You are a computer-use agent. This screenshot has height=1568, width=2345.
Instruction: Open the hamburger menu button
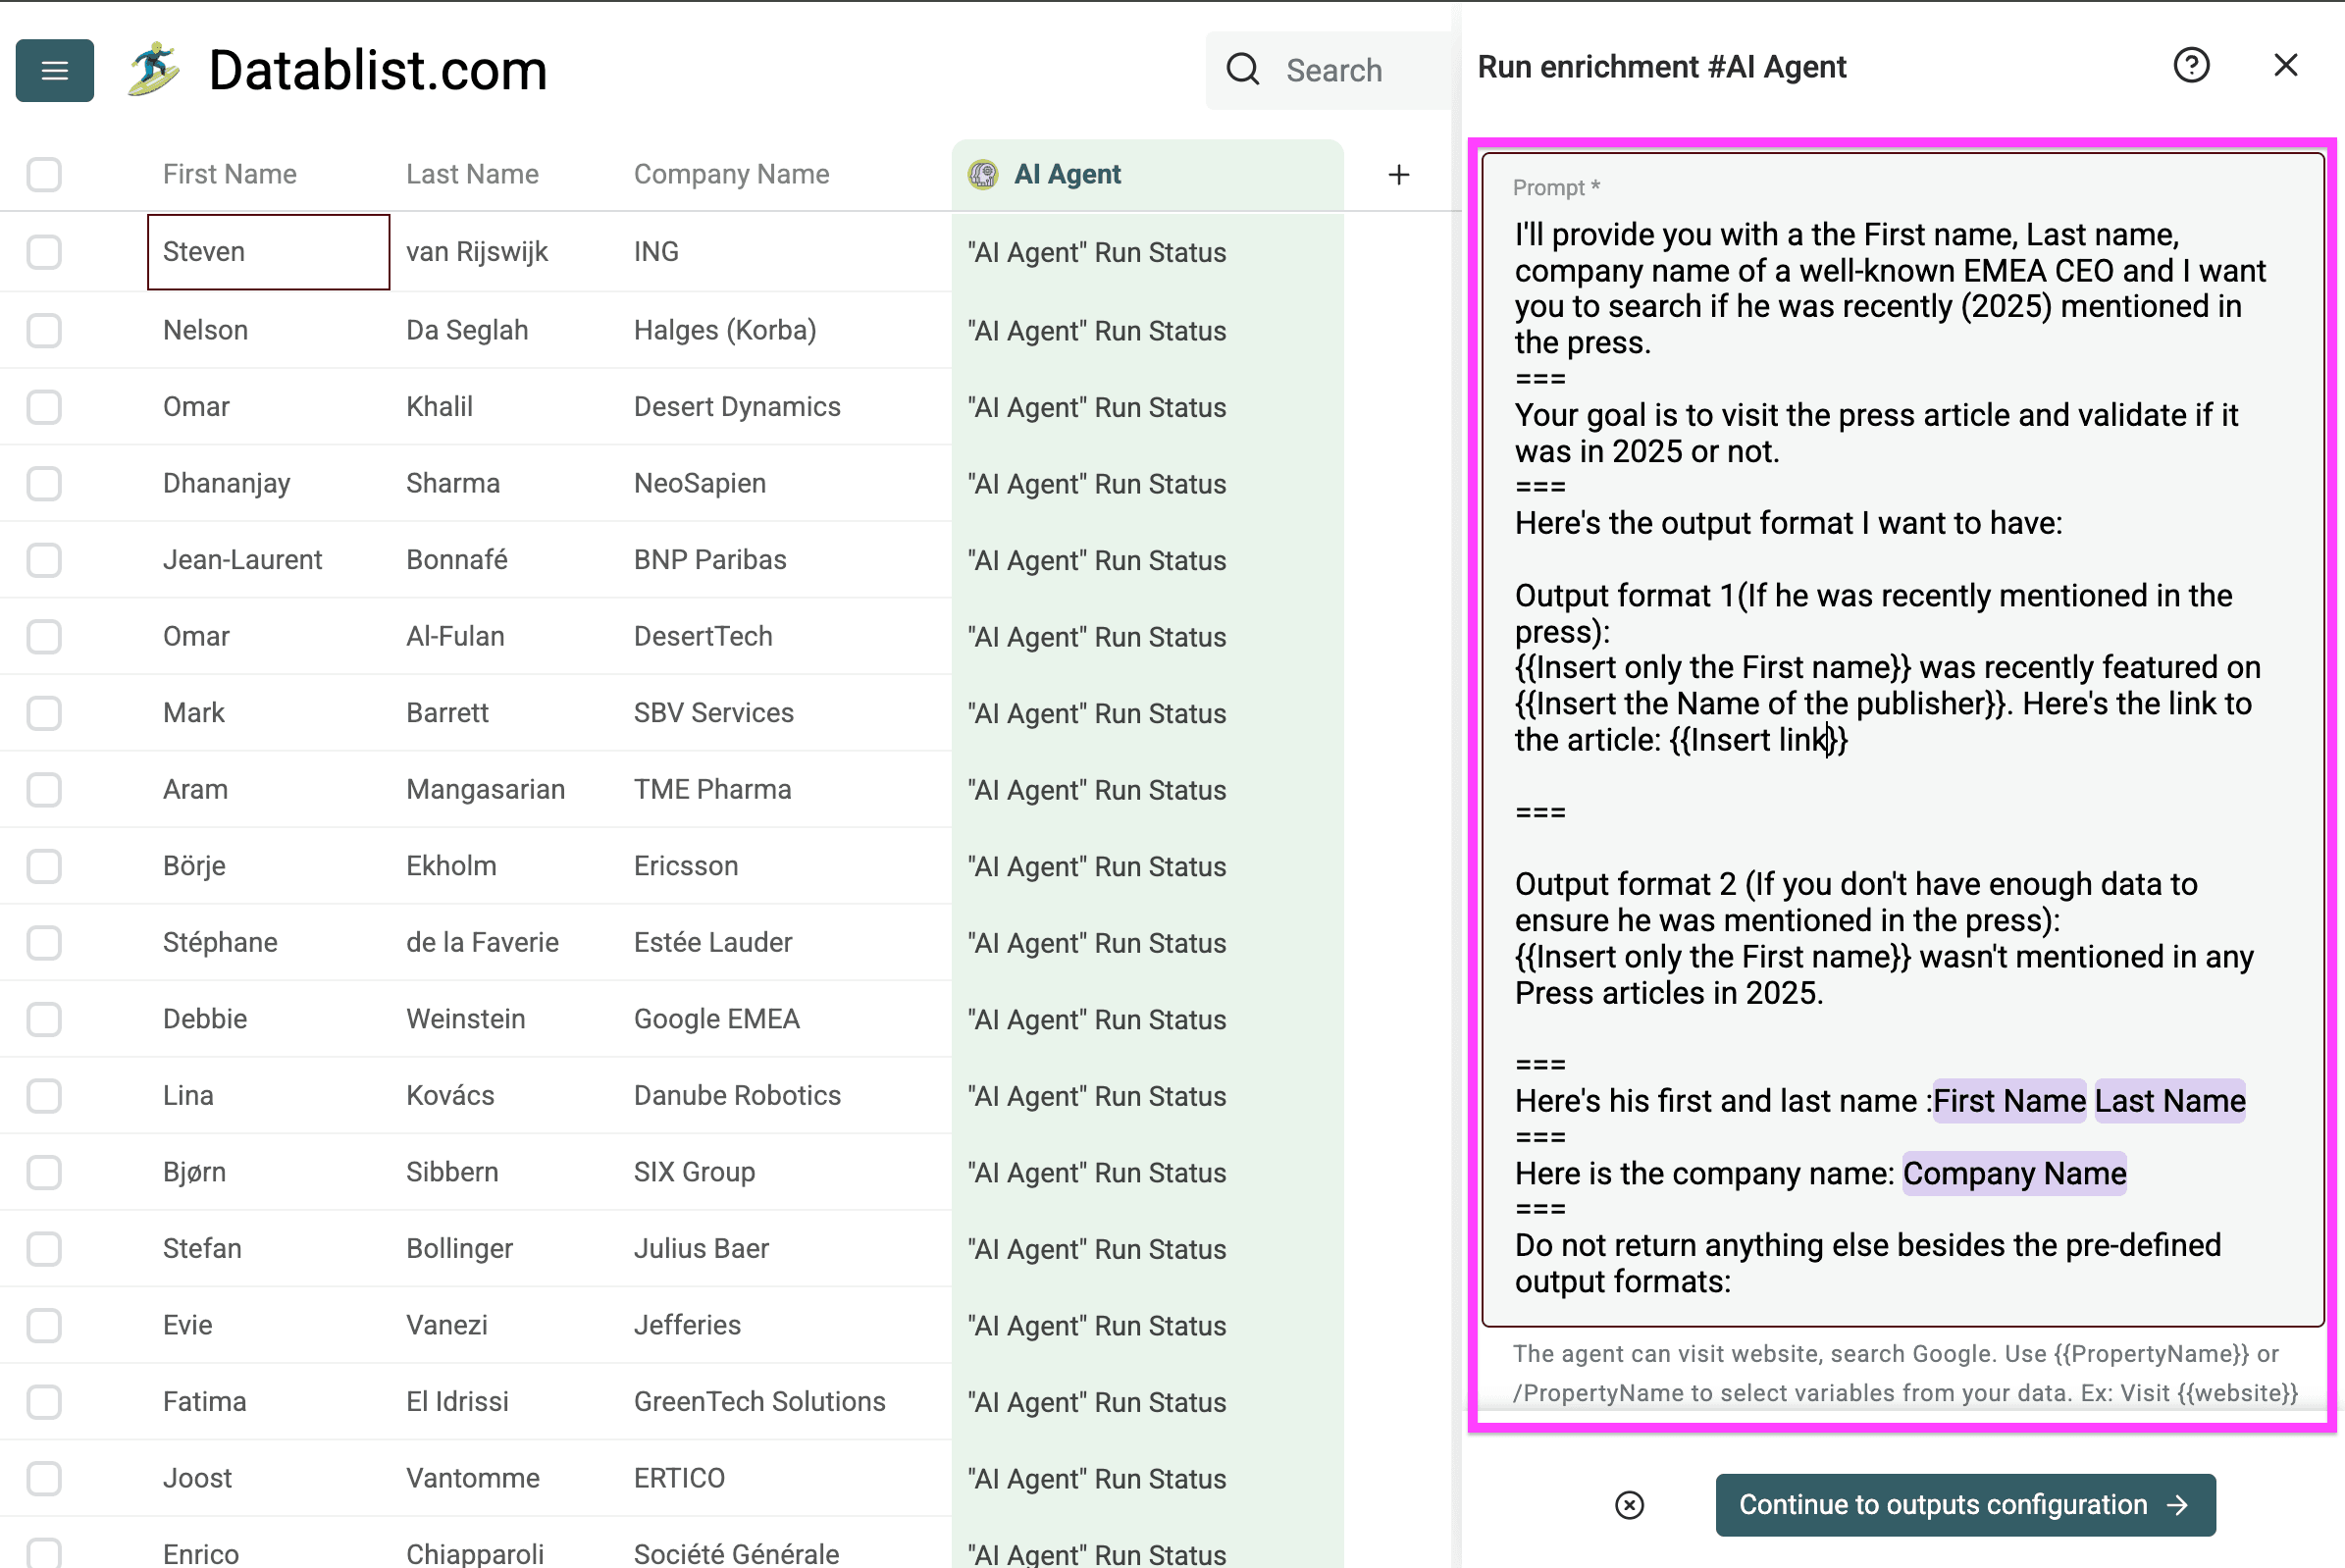click(54, 70)
